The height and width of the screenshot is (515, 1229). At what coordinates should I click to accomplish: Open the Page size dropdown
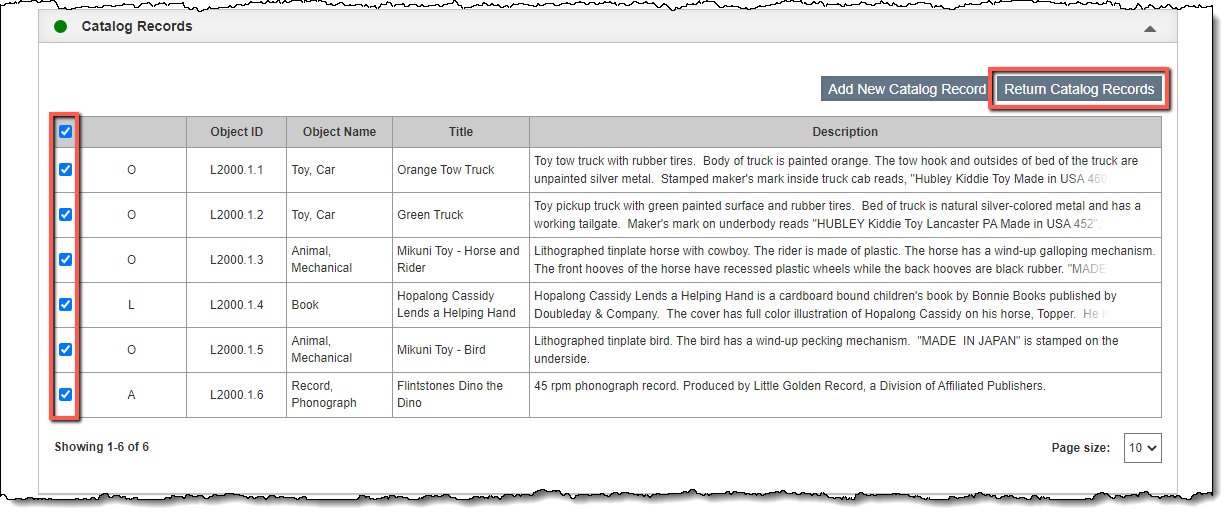click(x=1143, y=448)
